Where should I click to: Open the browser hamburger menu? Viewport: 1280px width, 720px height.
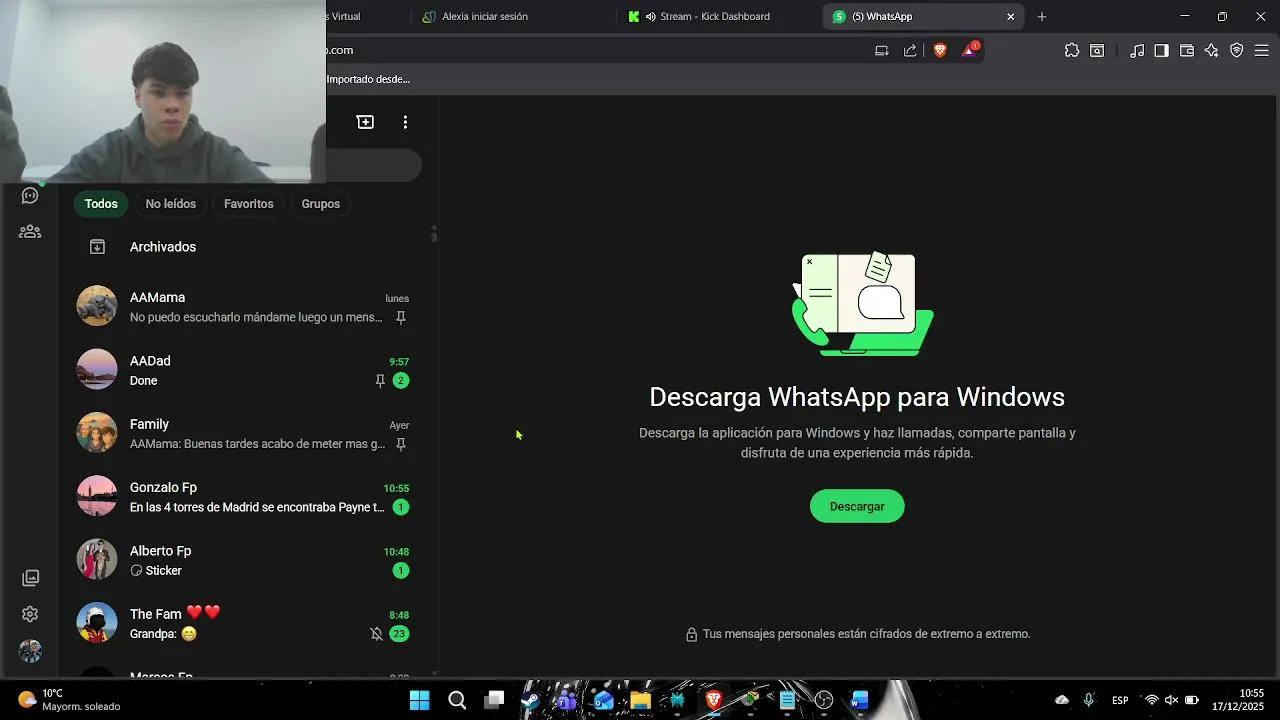tap(1261, 50)
